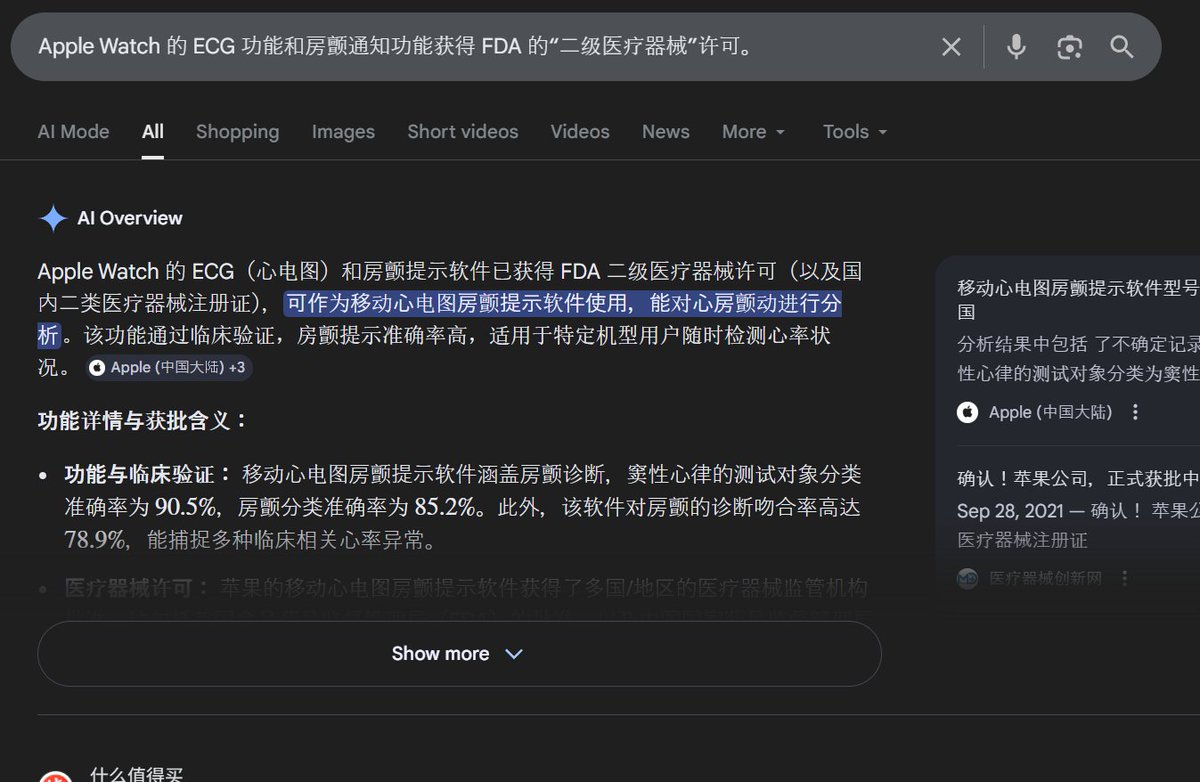The height and width of the screenshot is (782, 1200).
Task: Open three-dot menu beside 医疗器械创新网 source
Action: click(x=1125, y=578)
